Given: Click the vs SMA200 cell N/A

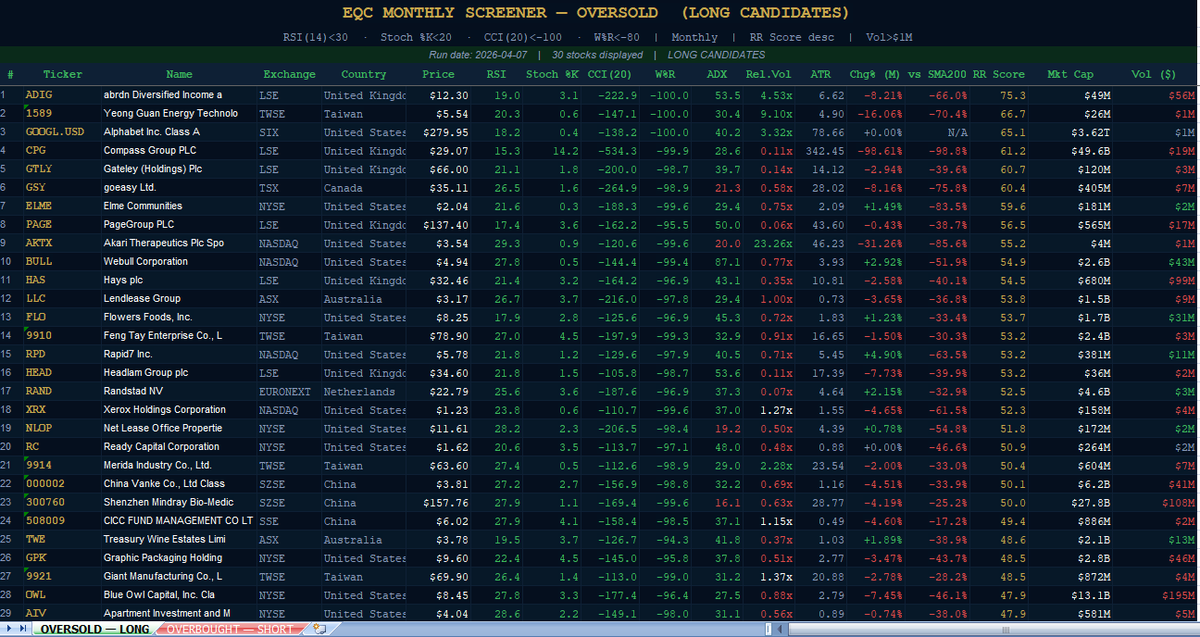Looking at the screenshot, I should click(x=937, y=132).
